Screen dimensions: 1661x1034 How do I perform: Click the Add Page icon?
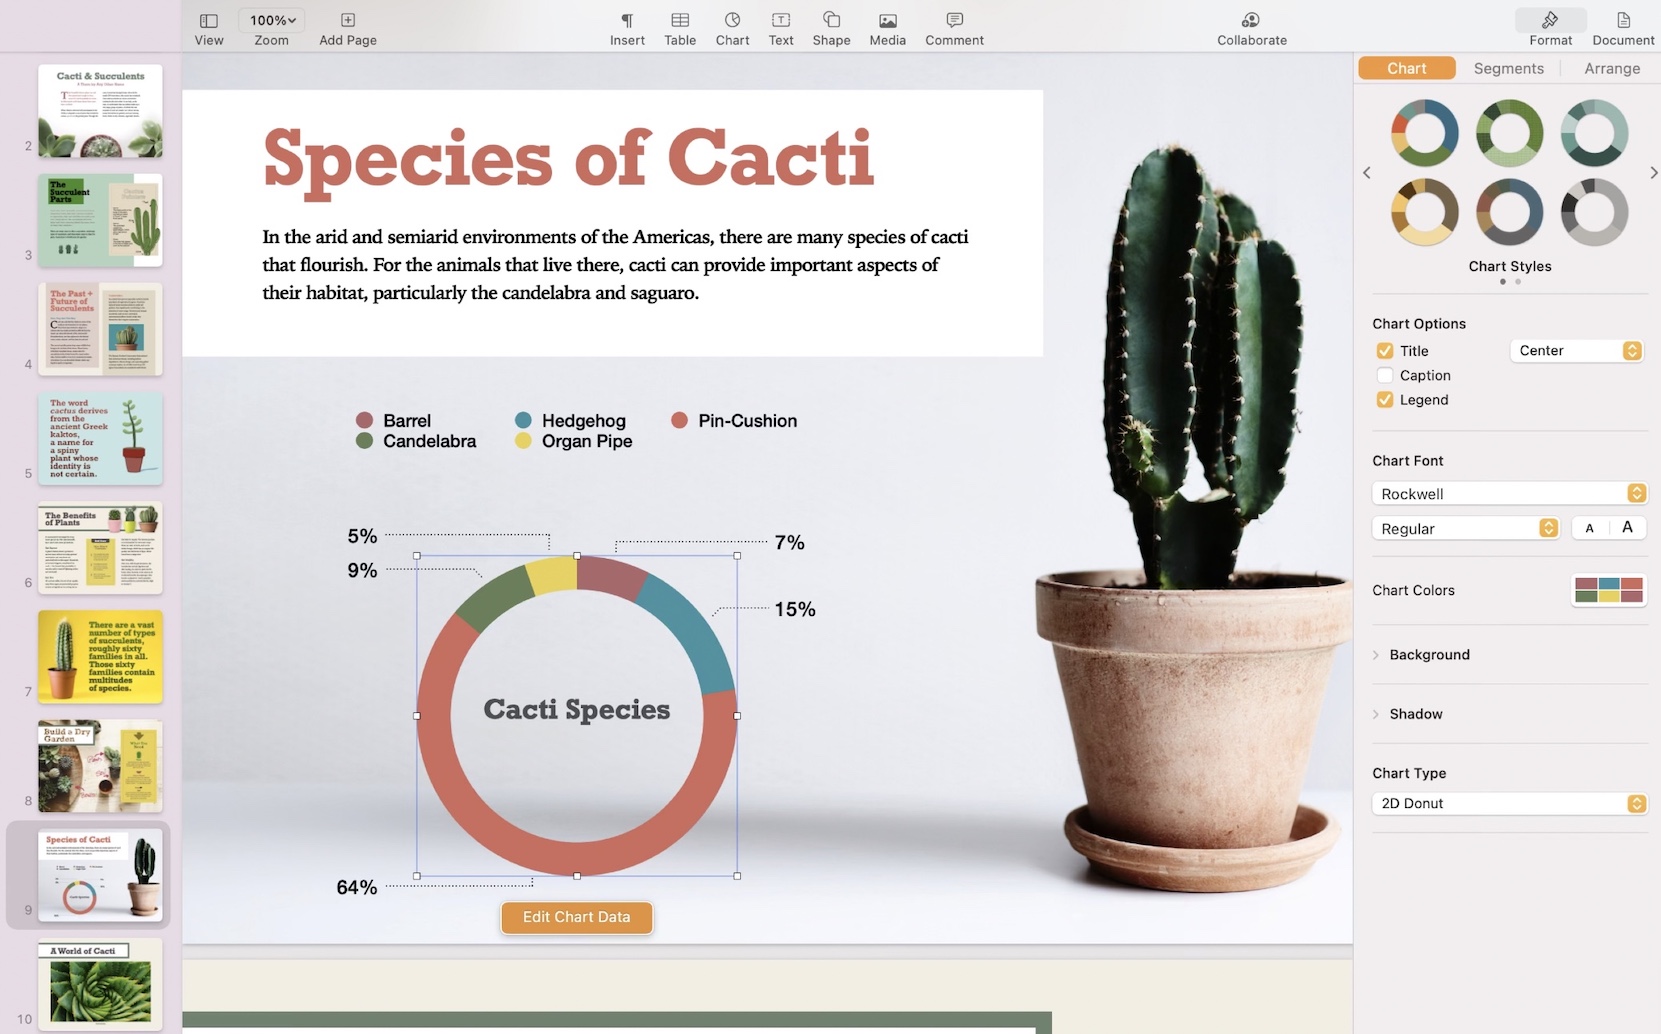click(x=348, y=21)
